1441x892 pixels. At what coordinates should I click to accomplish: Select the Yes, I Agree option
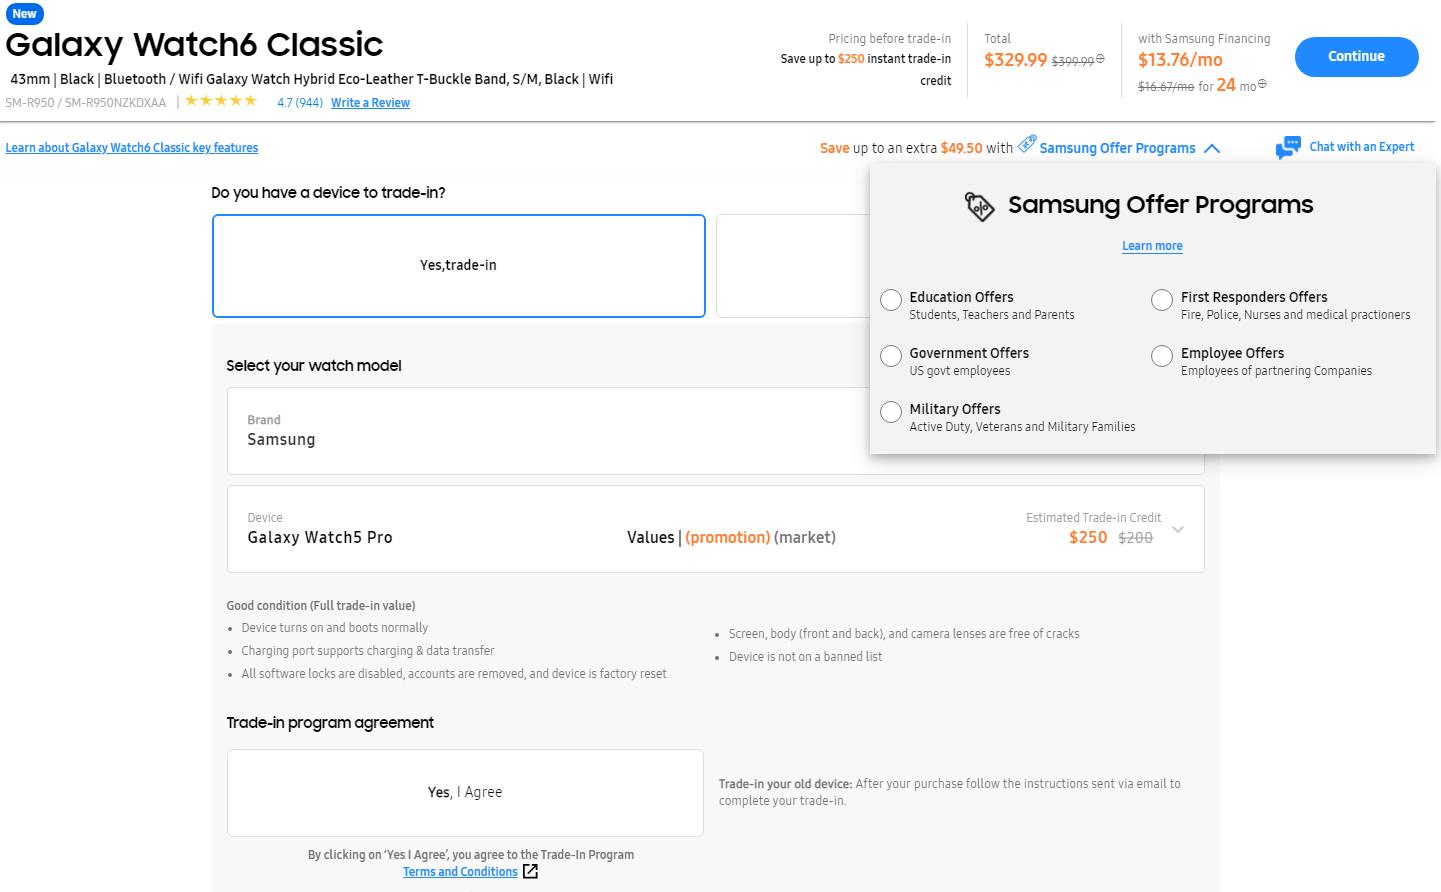pos(465,792)
